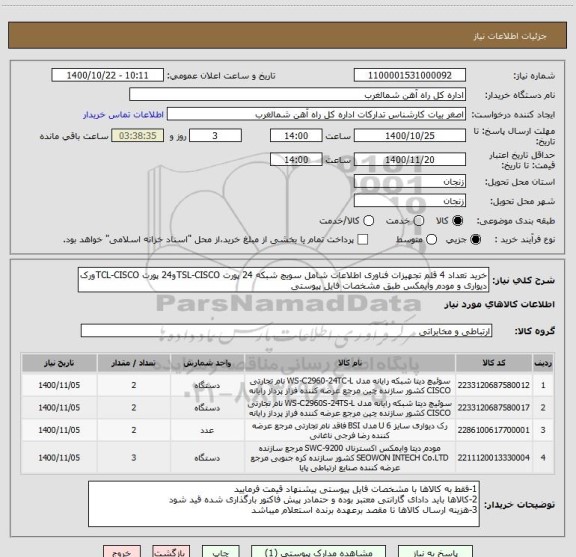
Task: Click the goods group field ارتباطی و مخابراتی
Action: (x=286, y=331)
